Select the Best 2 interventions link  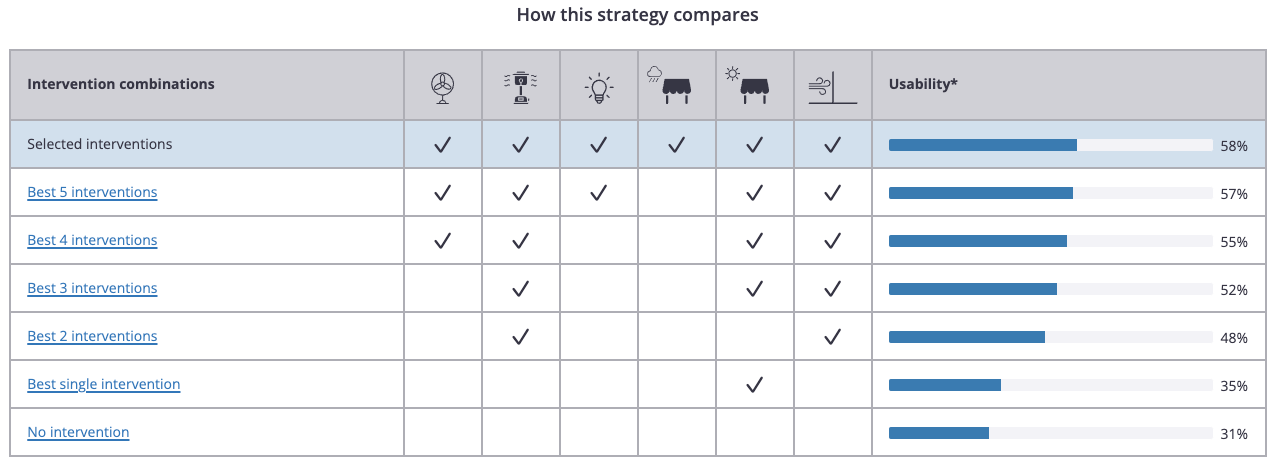92,336
